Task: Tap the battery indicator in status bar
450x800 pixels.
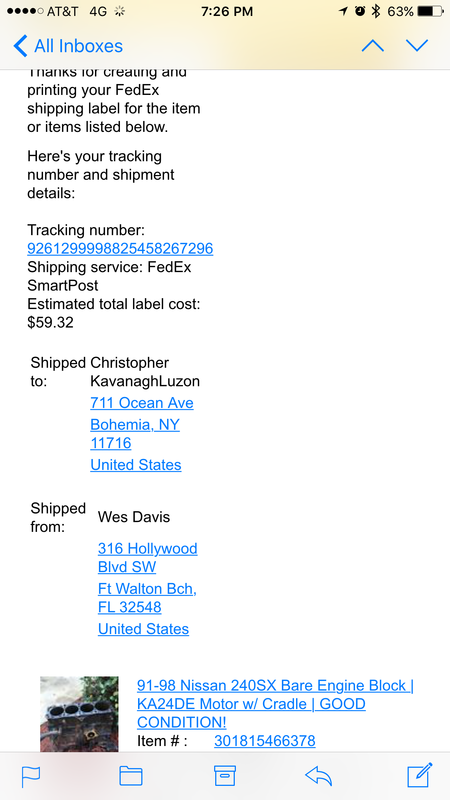Action: (430, 11)
